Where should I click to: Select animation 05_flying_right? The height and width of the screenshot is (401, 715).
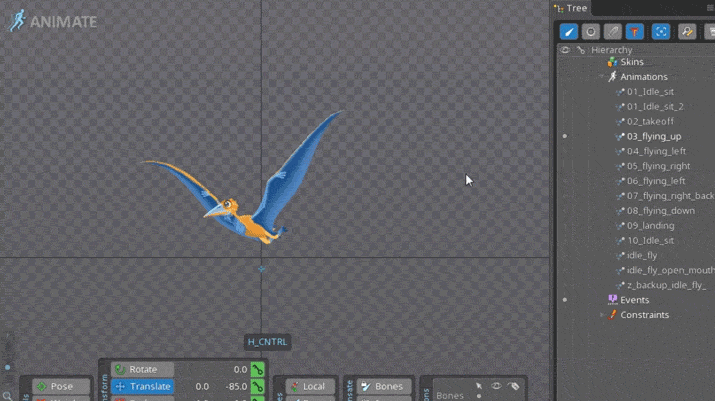(x=658, y=166)
